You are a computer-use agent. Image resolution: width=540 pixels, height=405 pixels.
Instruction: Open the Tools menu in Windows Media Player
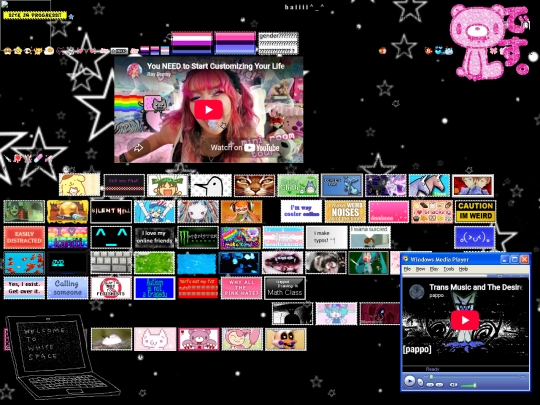click(448, 269)
